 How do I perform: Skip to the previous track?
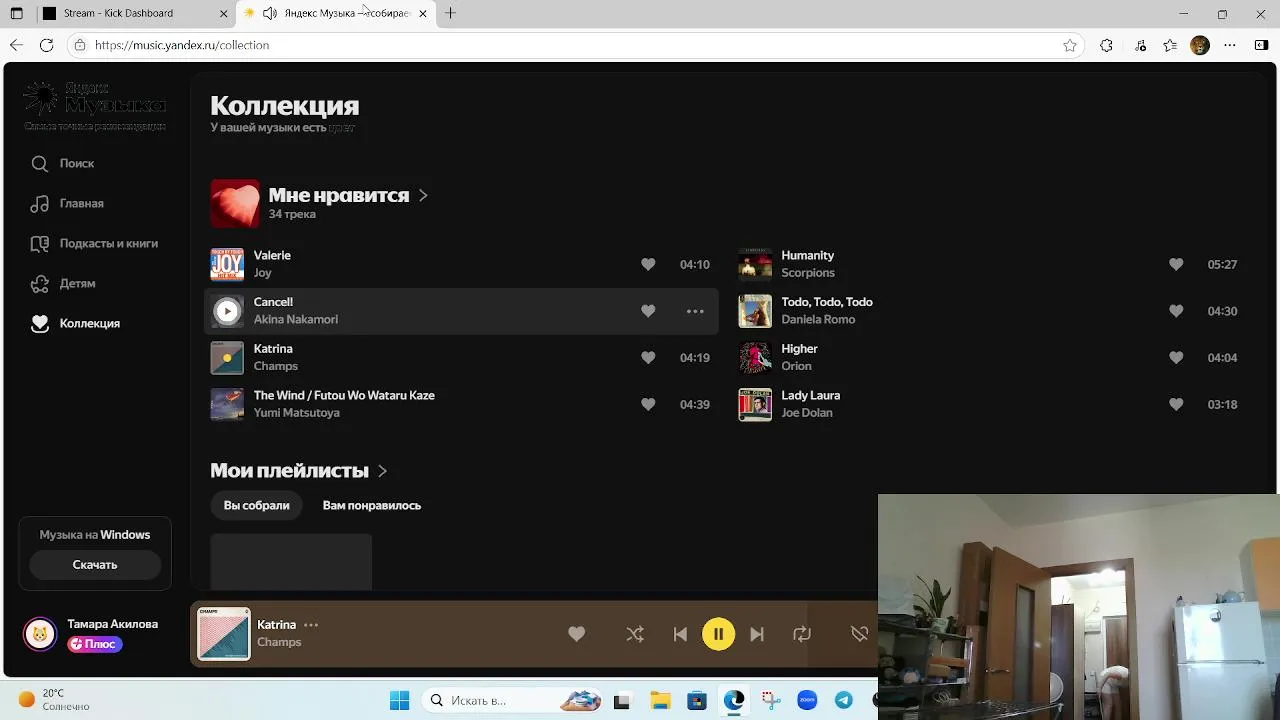[x=680, y=634]
